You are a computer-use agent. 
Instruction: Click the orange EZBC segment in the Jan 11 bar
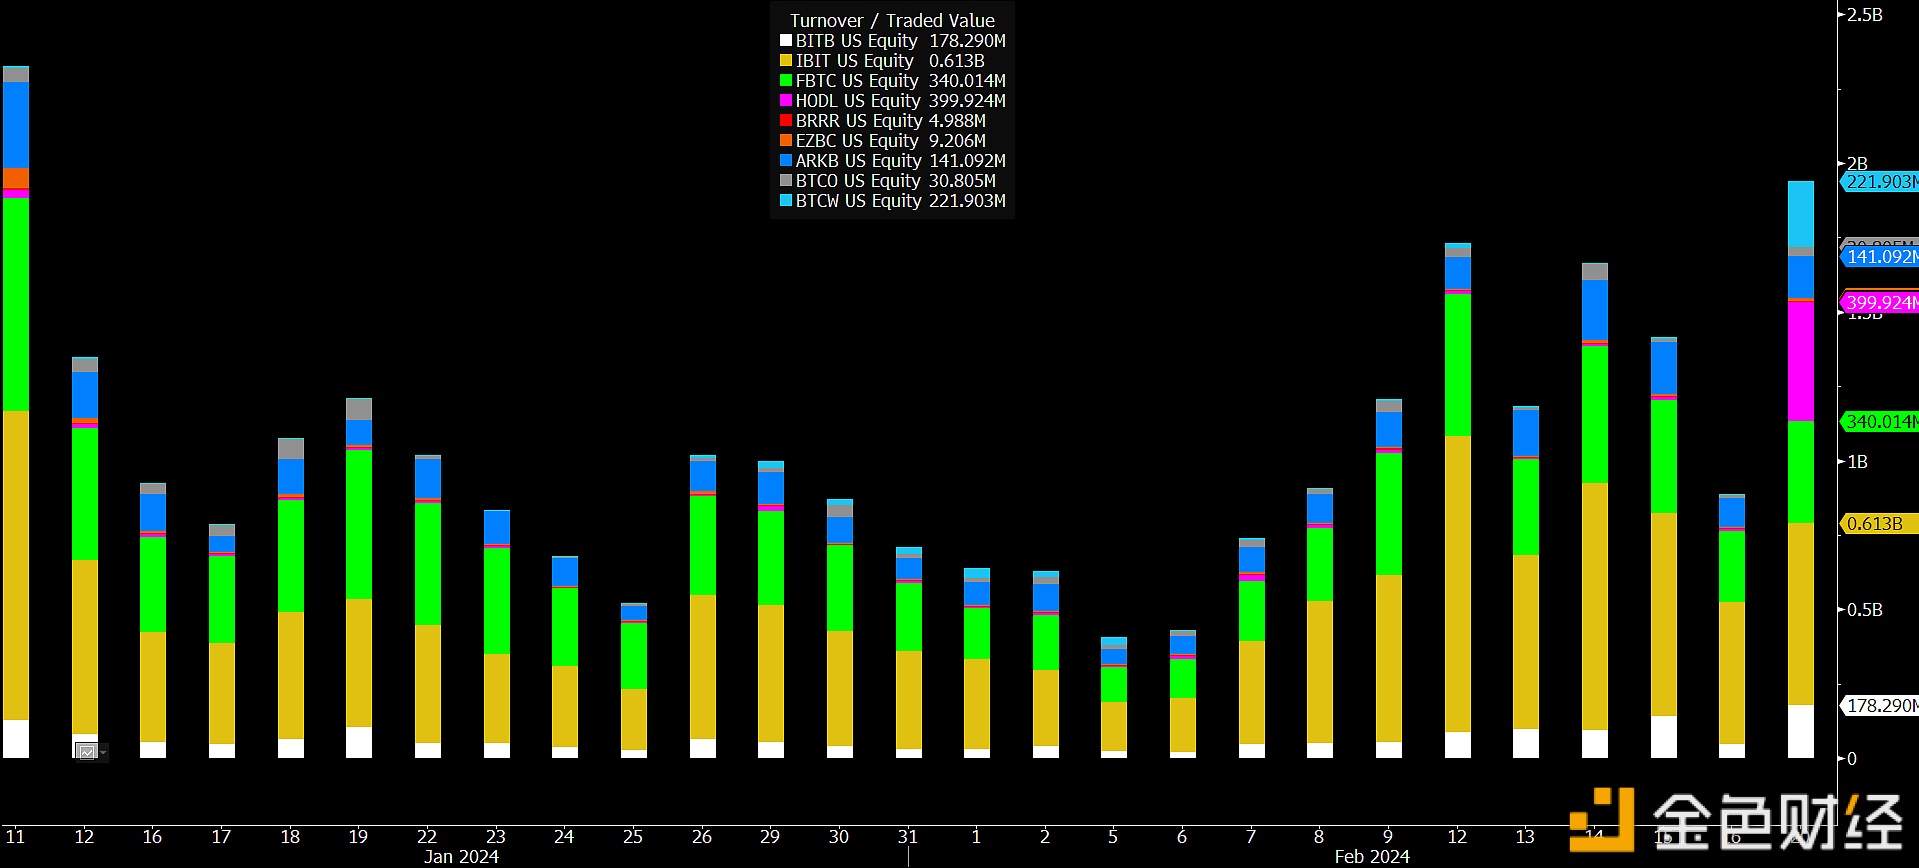pos(16,178)
